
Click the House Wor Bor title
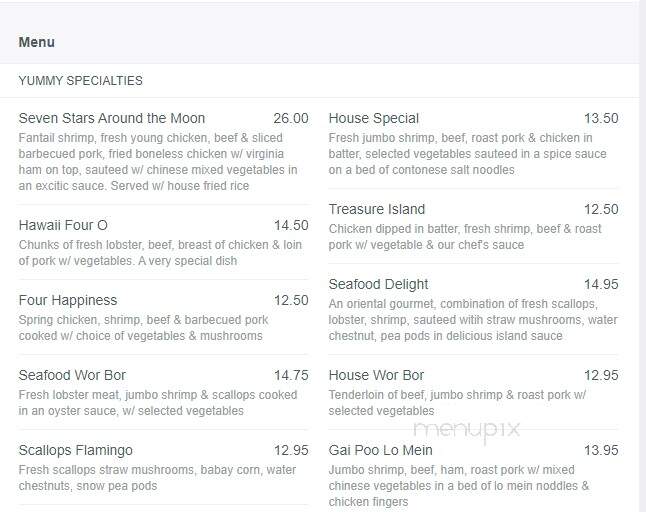pyautogui.click(x=376, y=375)
